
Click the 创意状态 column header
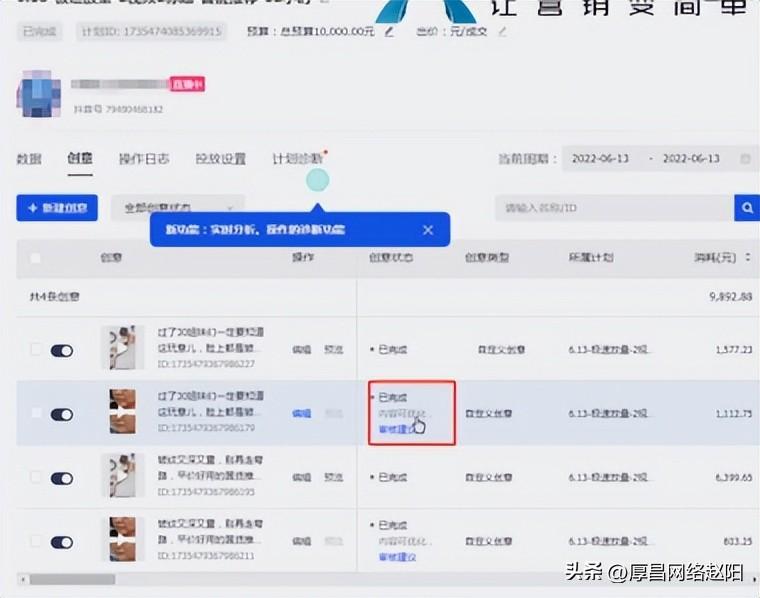pyautogui.click(x=391, y=257)
